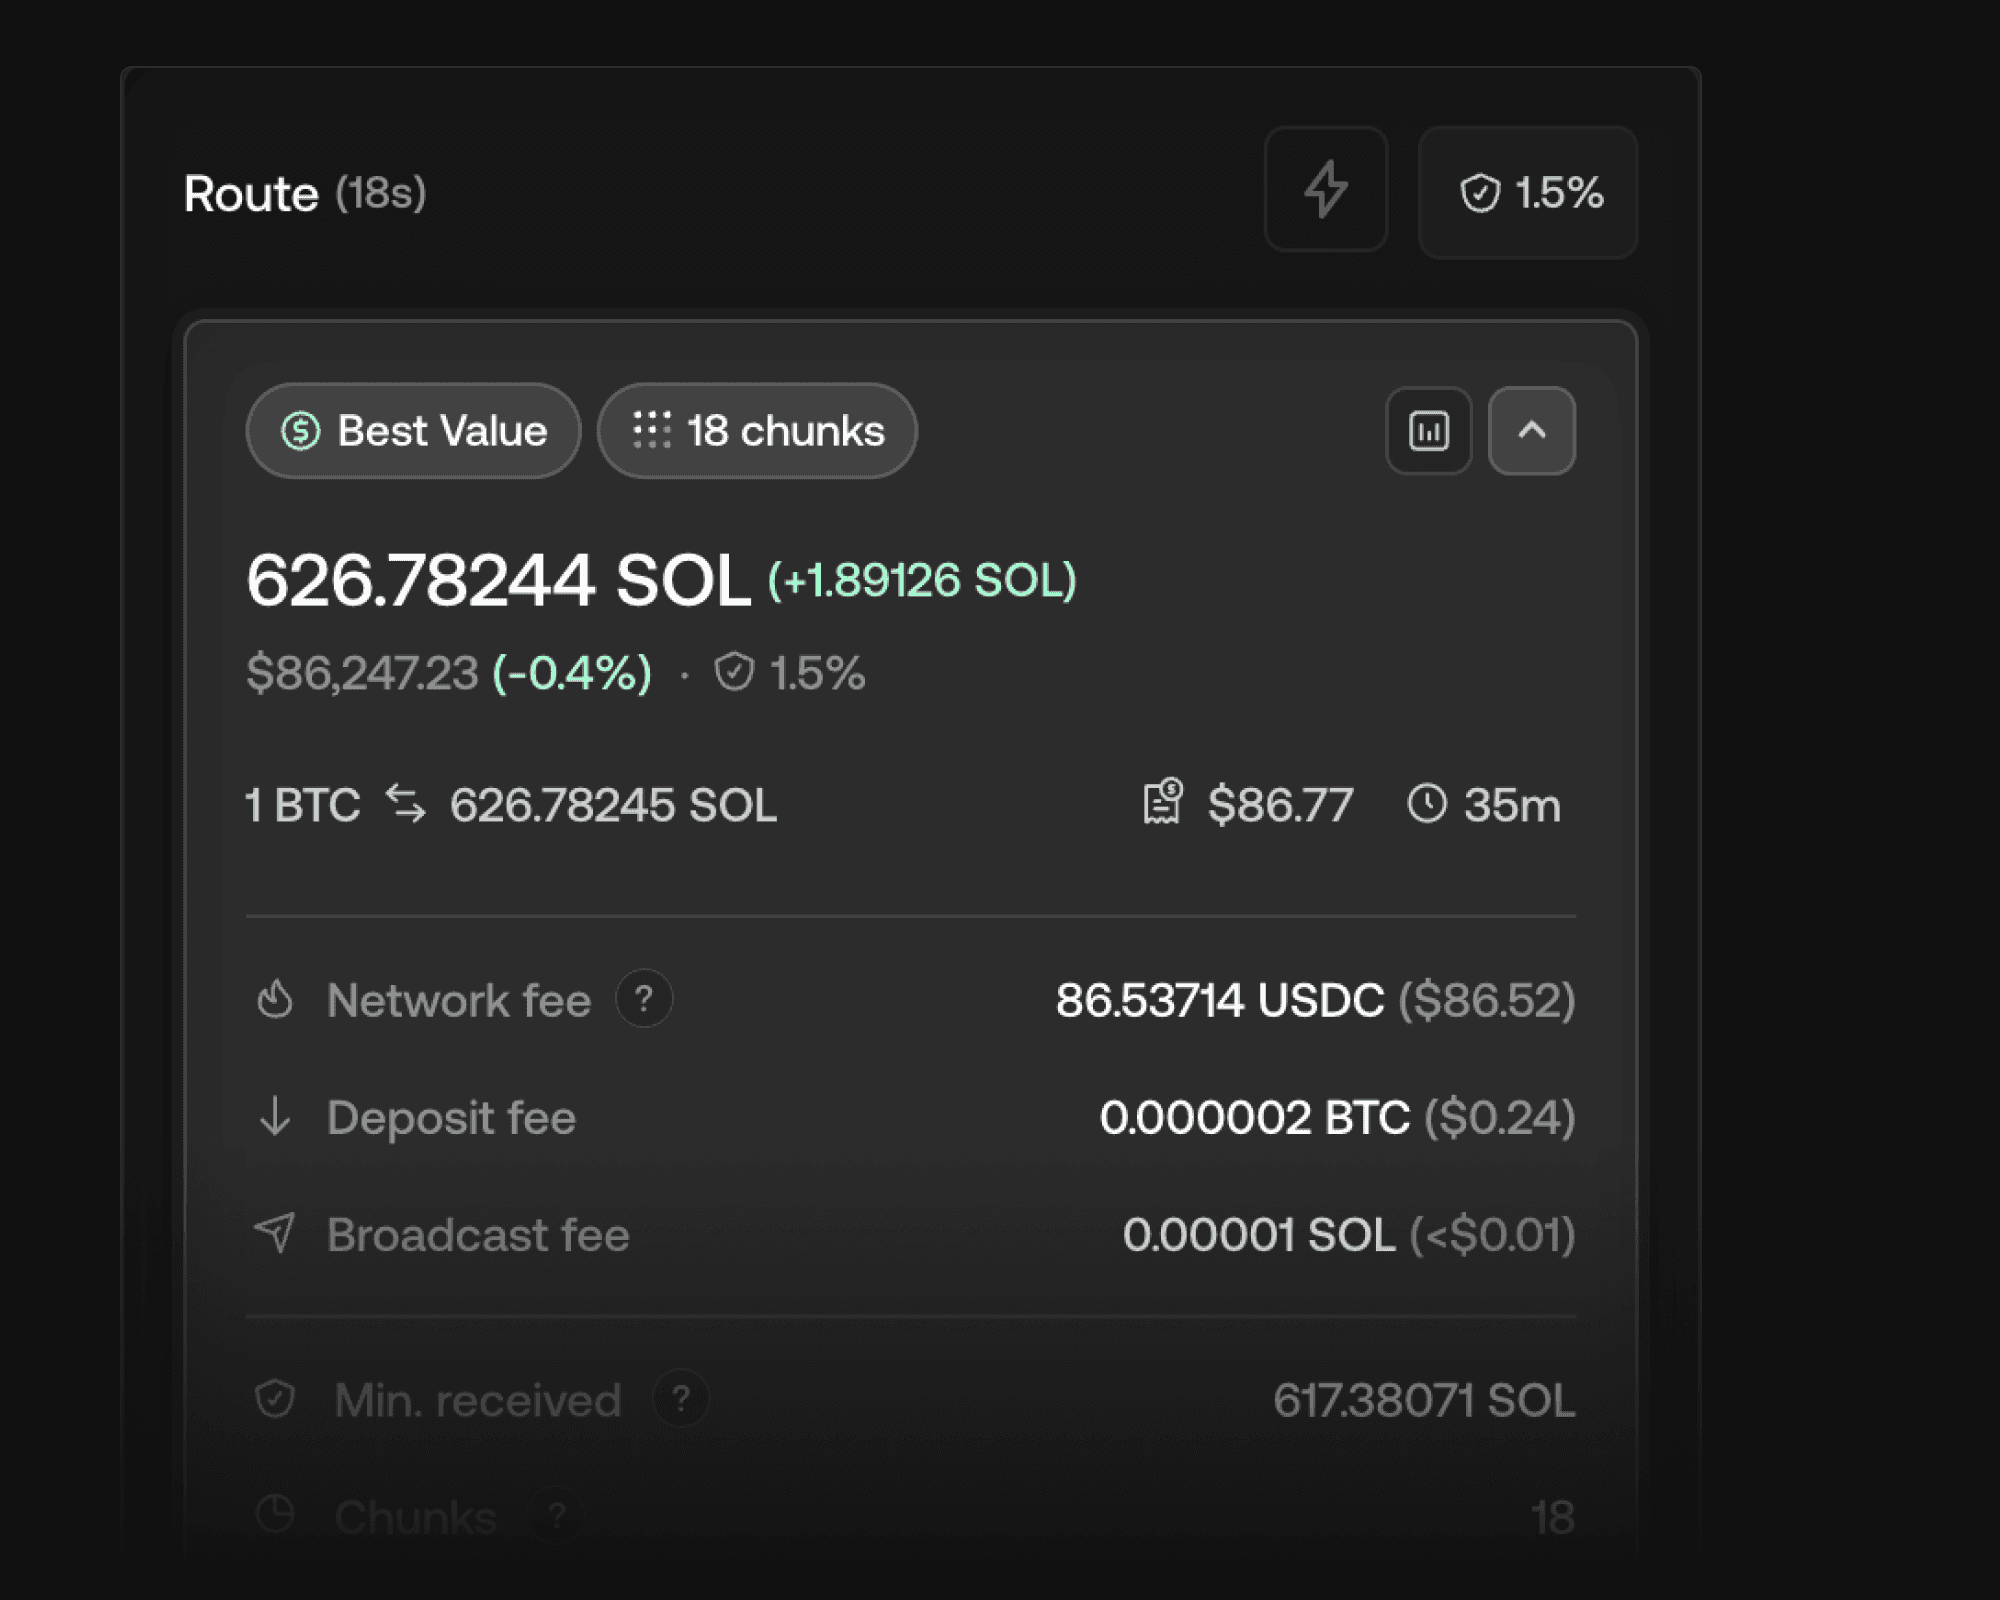The image size is (2000, 1600).
Task: Click the Min. received help icon
Action: (681, 1398)
